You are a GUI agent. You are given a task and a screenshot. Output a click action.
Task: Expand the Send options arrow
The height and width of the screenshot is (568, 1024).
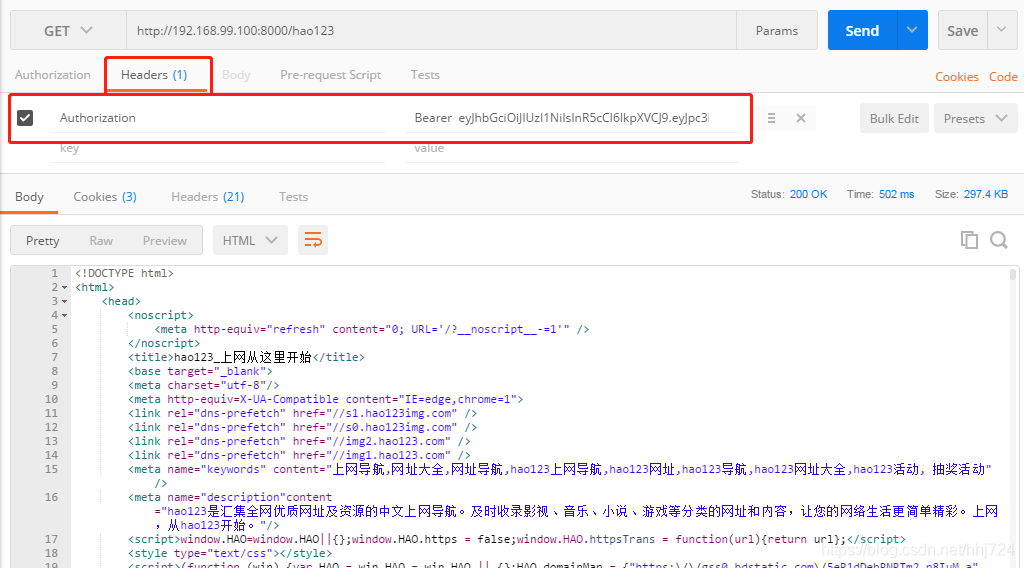click(912, 31)
